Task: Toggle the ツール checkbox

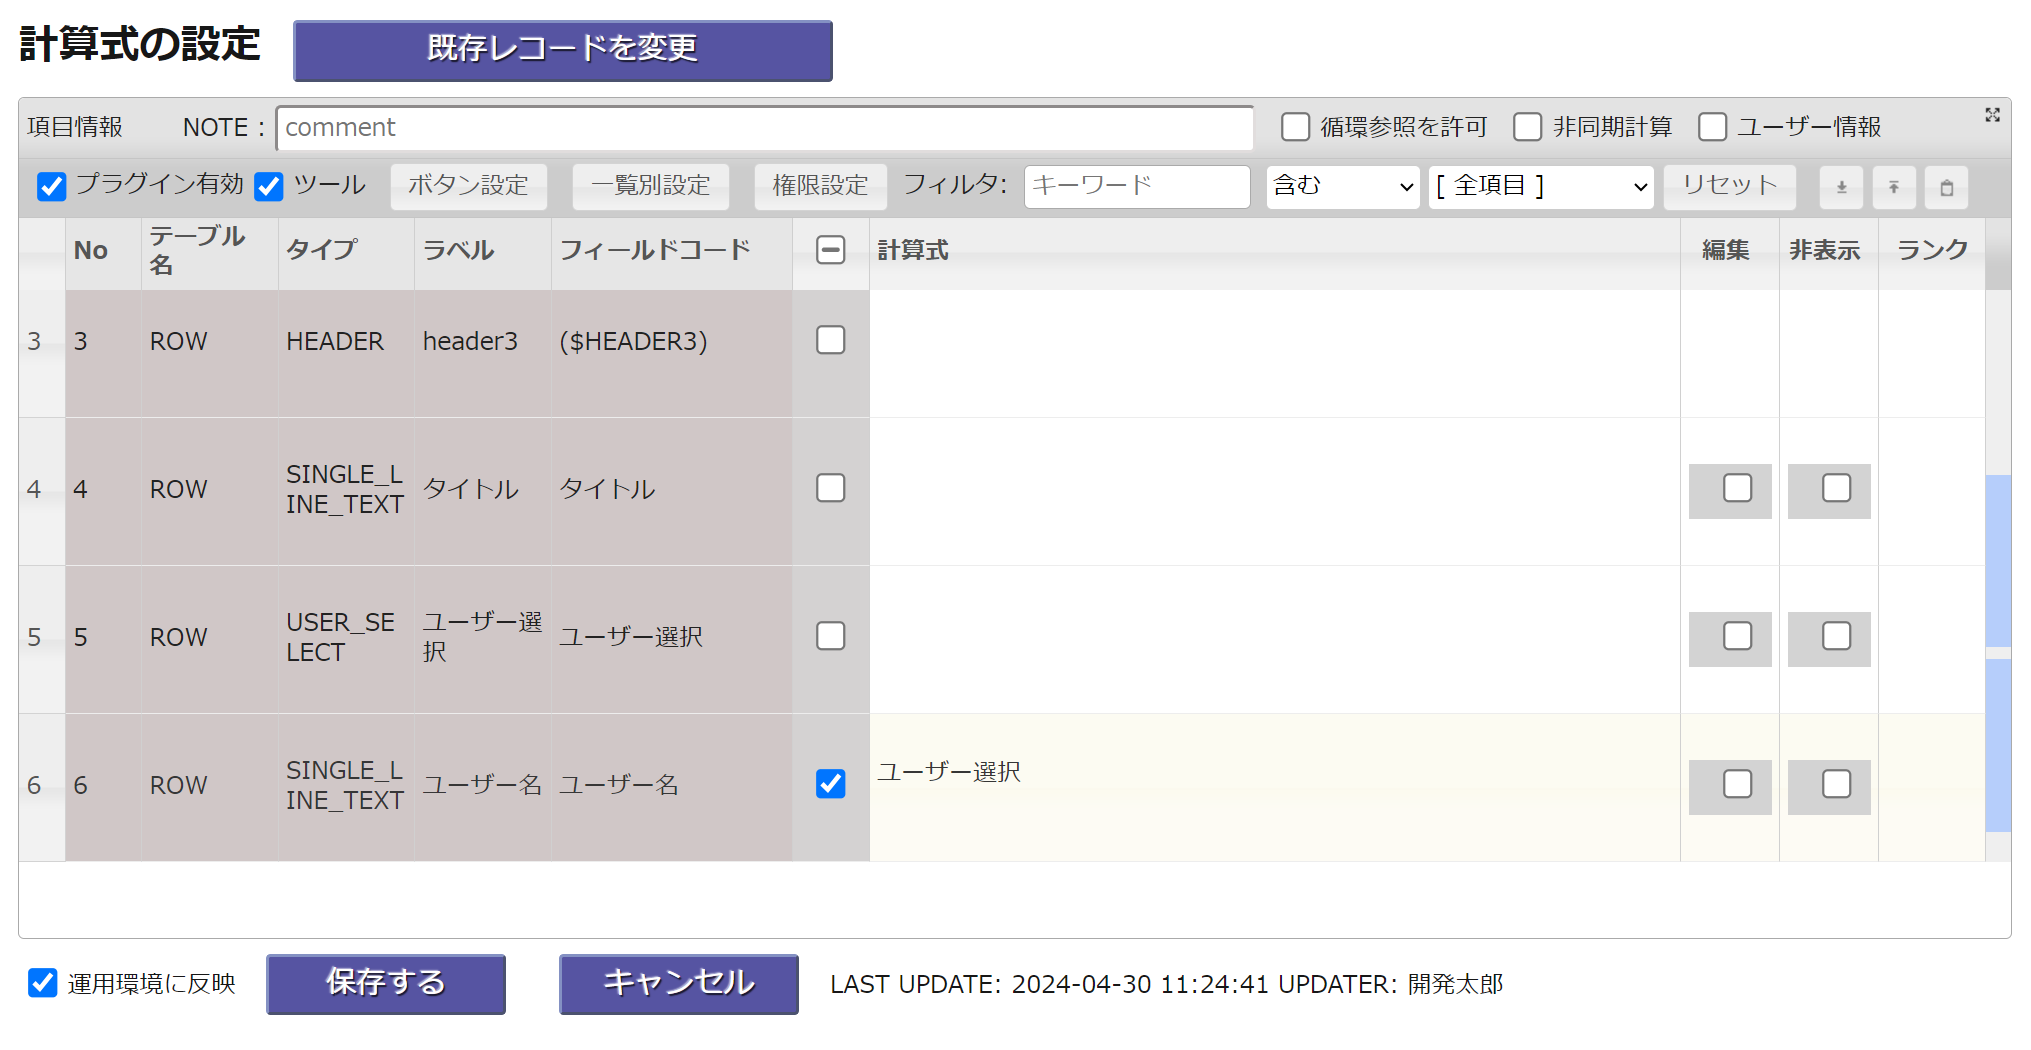Action: [269, 186]
